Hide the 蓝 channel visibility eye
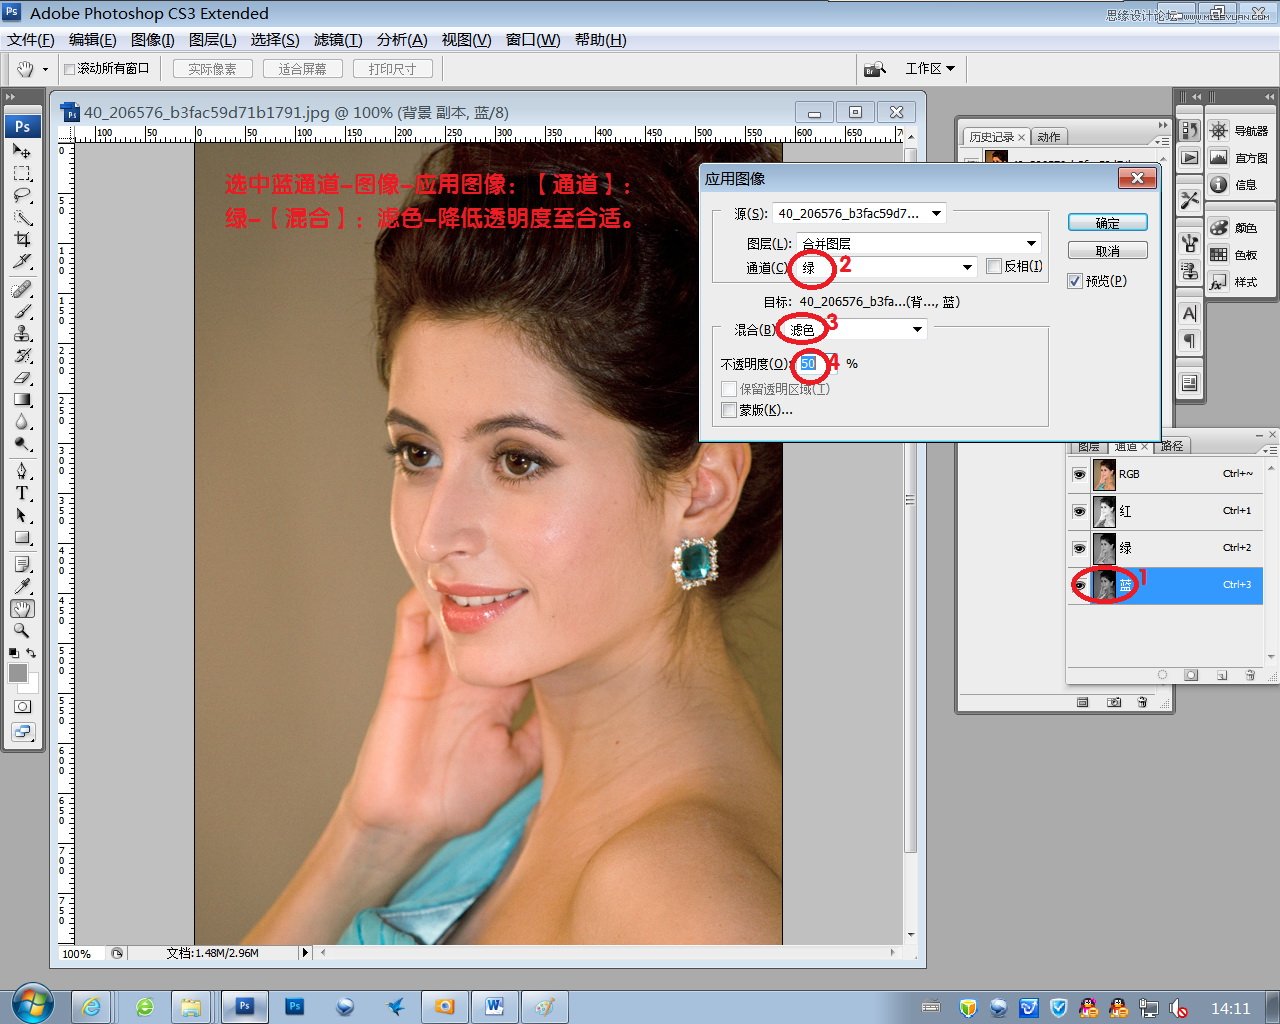This screenshot has height=1024, width=1280. pyautogui.click(x=1081, y=585)
